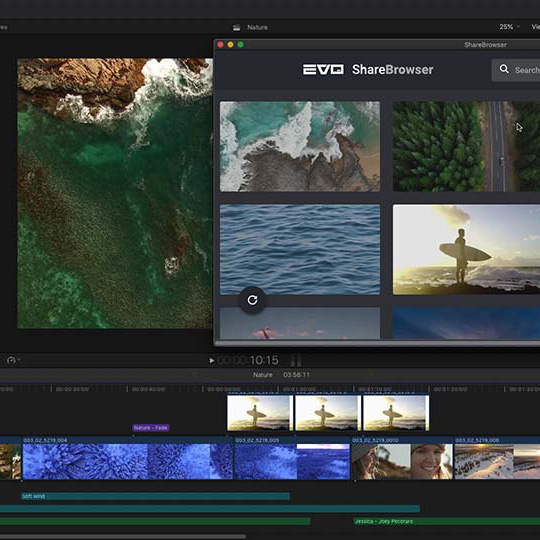Click the Nature title in the viewer header
This screenshot has width=540, height=540.
[257, 27]
